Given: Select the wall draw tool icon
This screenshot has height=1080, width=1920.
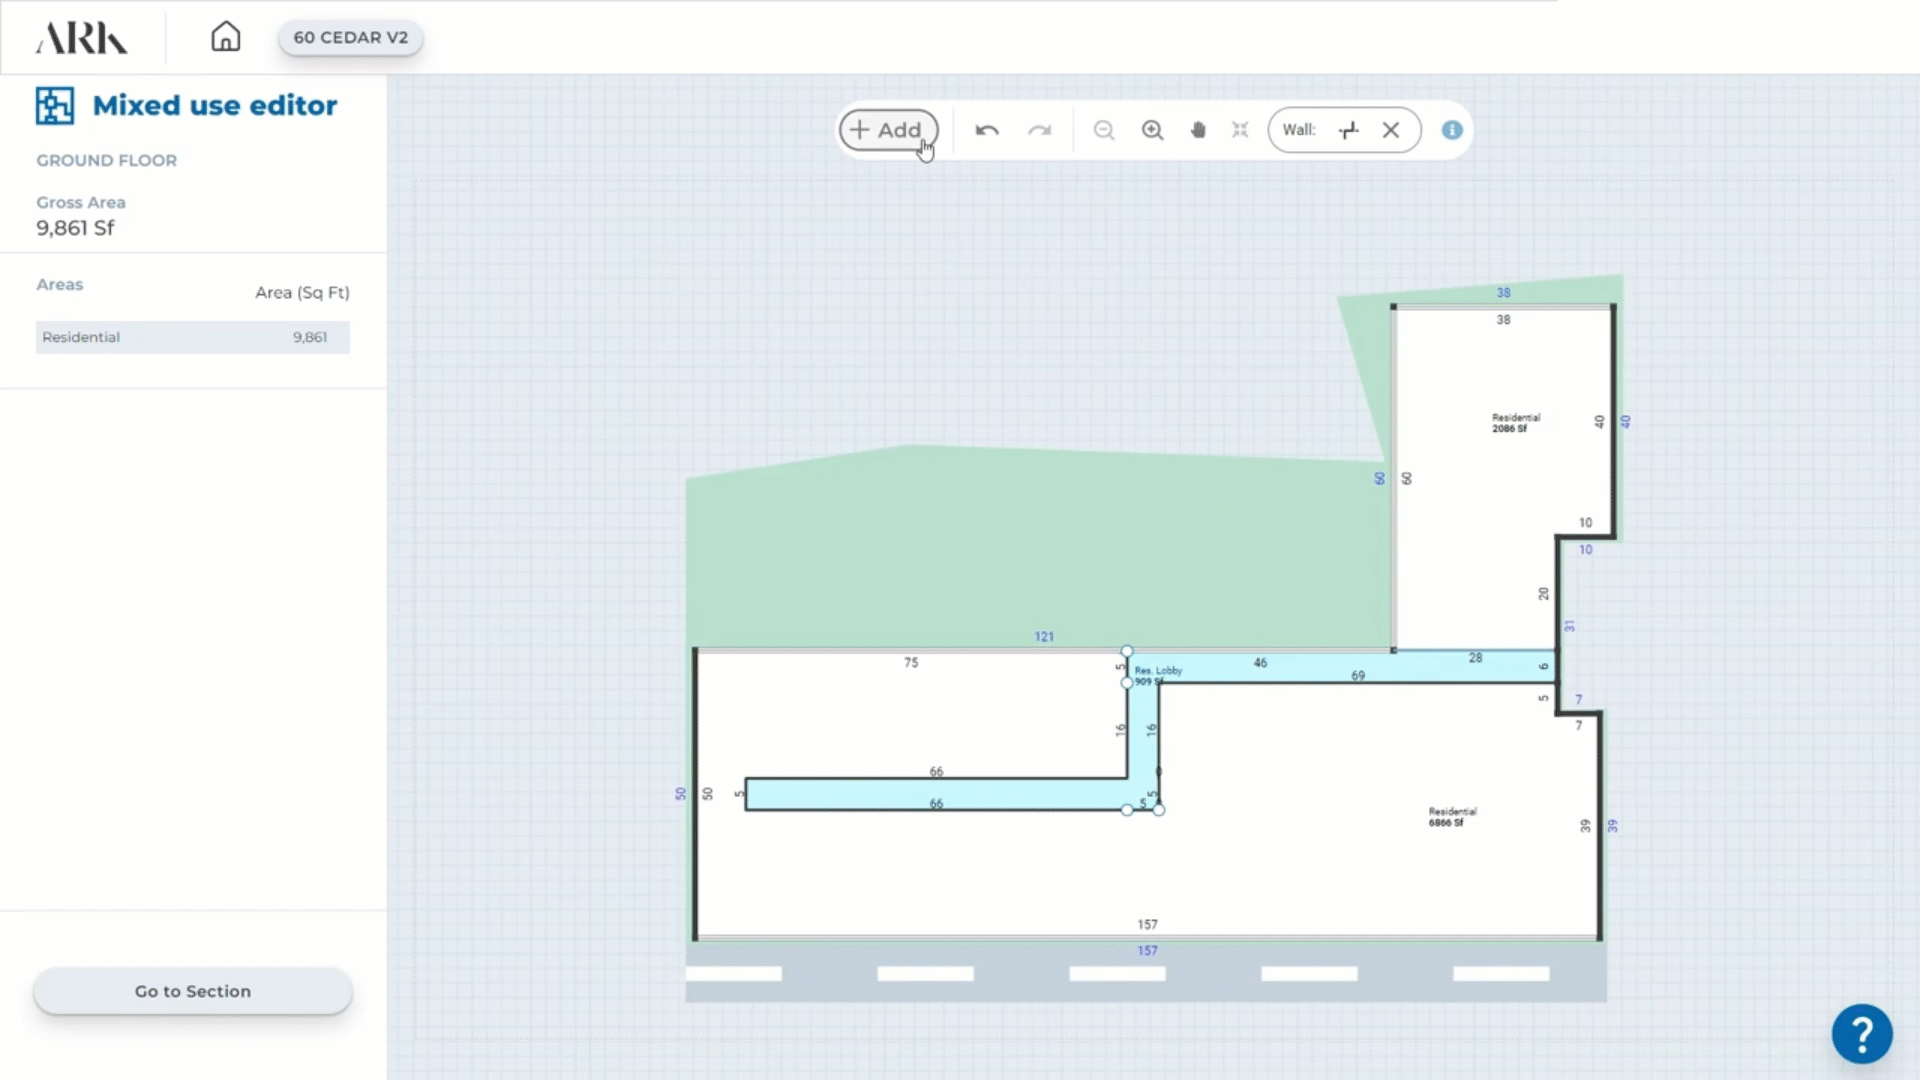Looking at the screenshot, I should pyautogui.click(x=1349, y=130).
